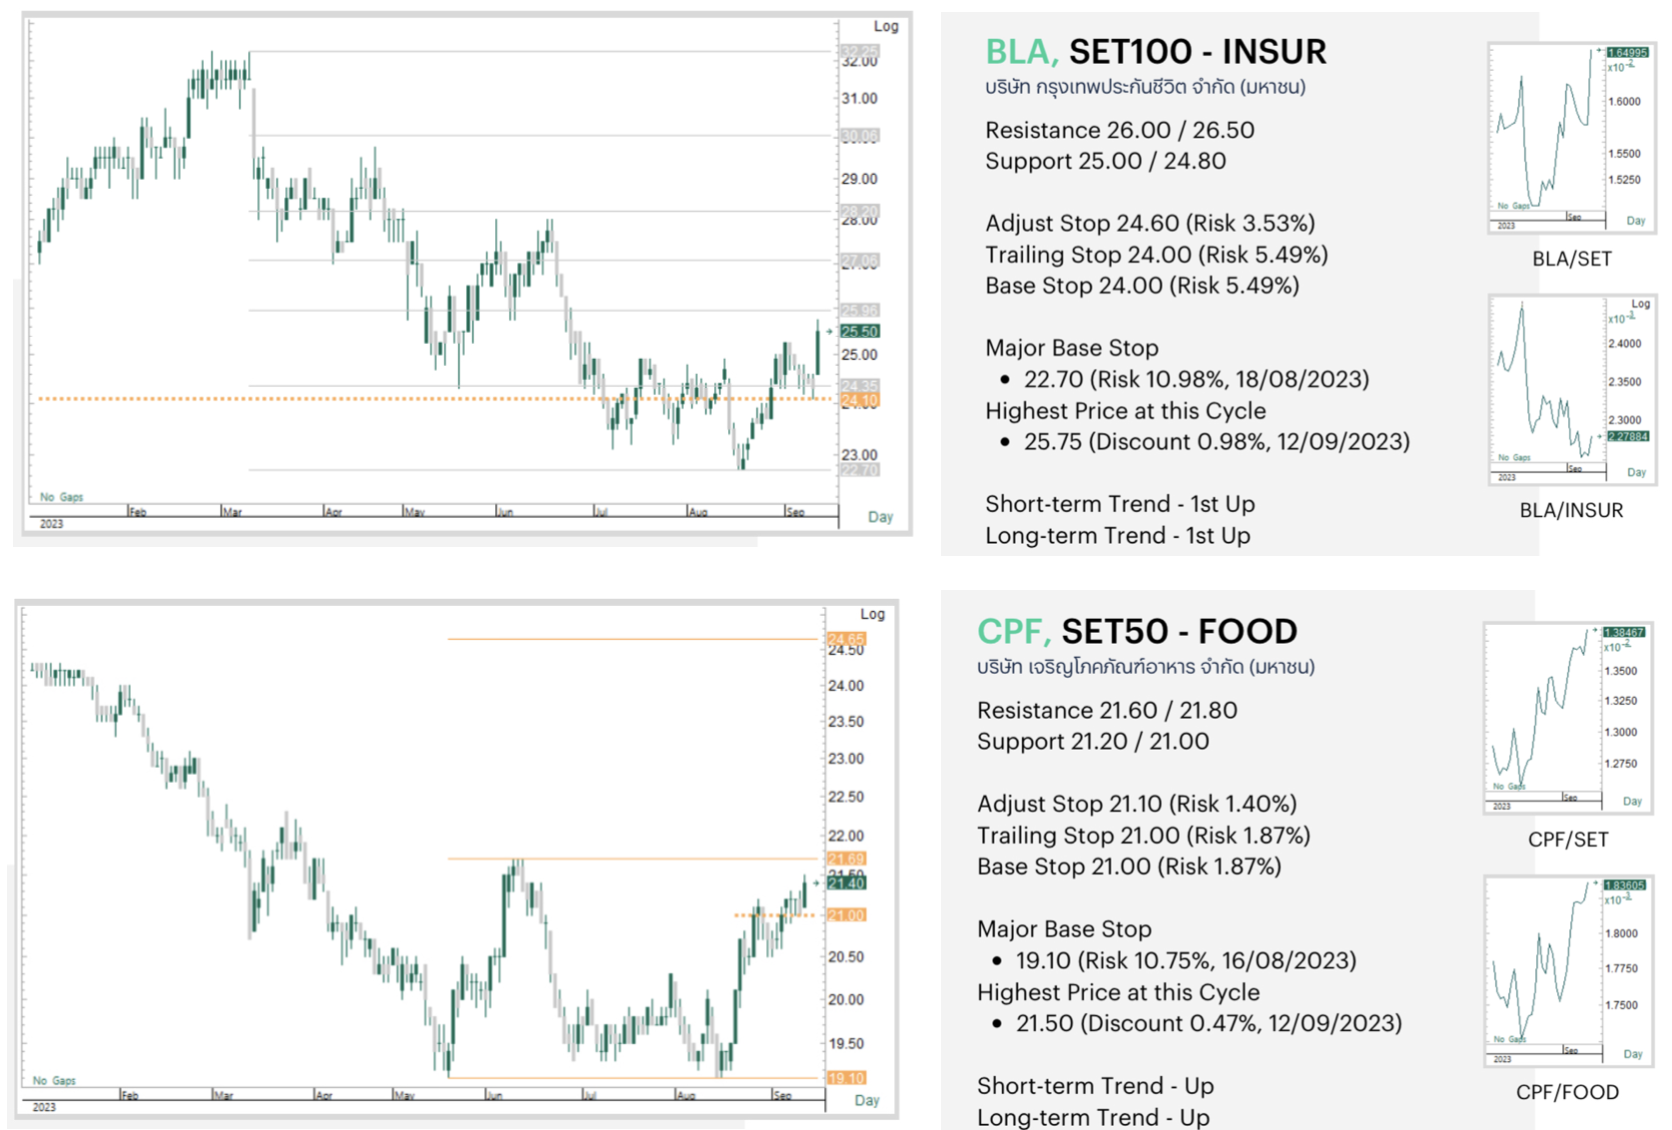Select bullet '19.10 (Risk 10.75%, 16/08/2023)'
Screen dimensions: 1672x1130
(x=1186, y=961)
